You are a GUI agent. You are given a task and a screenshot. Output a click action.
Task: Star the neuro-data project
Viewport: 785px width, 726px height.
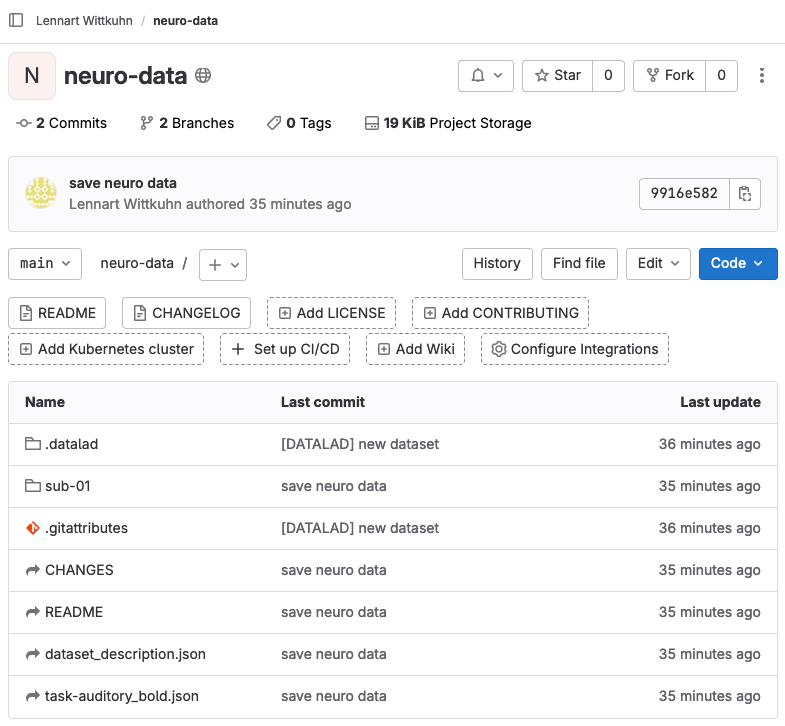coord(557,76)
